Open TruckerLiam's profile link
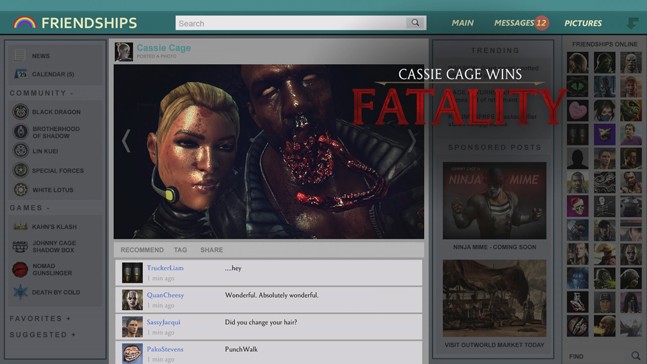 tap(165, 268)
